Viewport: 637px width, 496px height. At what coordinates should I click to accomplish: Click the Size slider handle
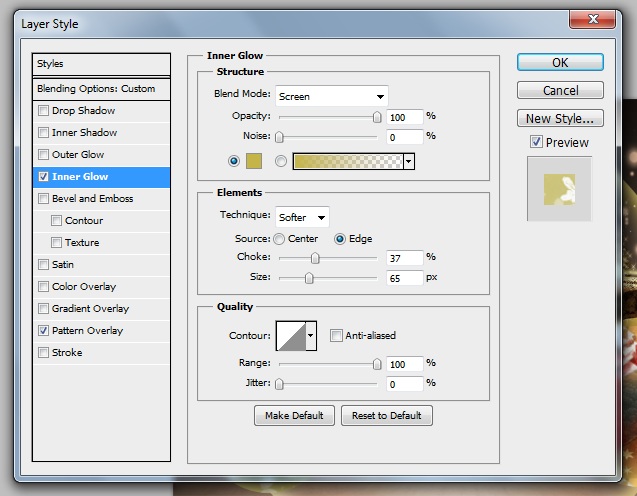309,278
